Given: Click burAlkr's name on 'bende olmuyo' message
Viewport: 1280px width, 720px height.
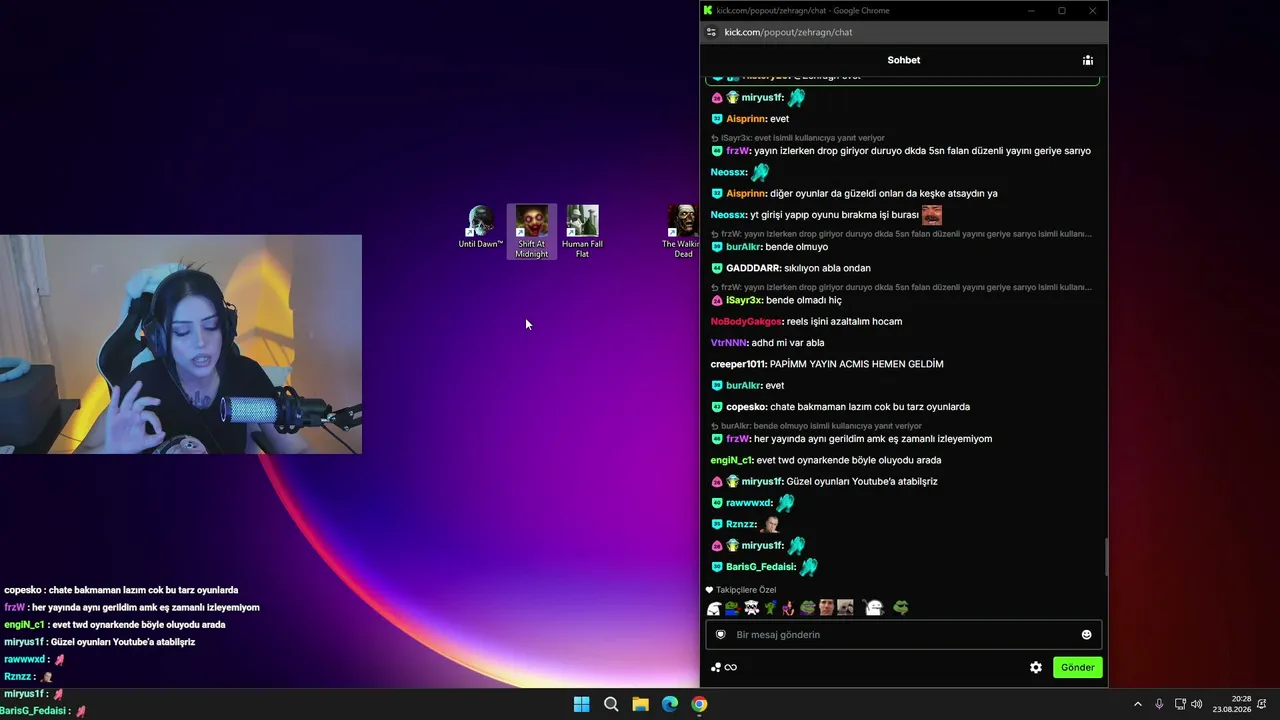Looking at the screenshot, I should click(x=744, y=247).
